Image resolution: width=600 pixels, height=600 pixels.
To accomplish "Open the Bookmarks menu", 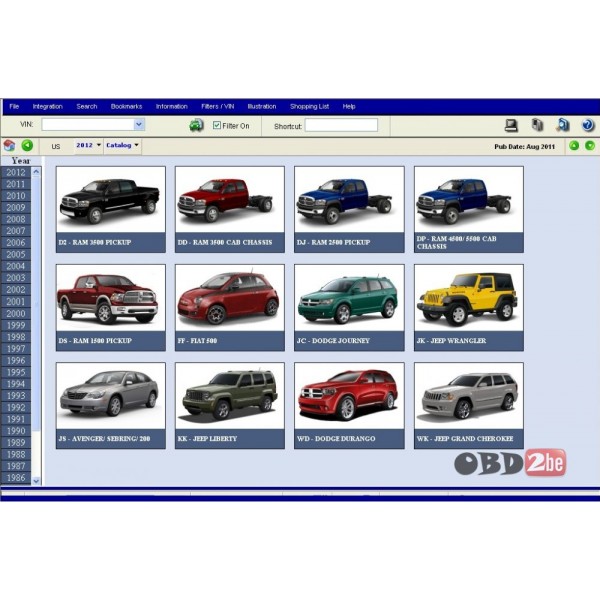I will (x=126, y=106).
